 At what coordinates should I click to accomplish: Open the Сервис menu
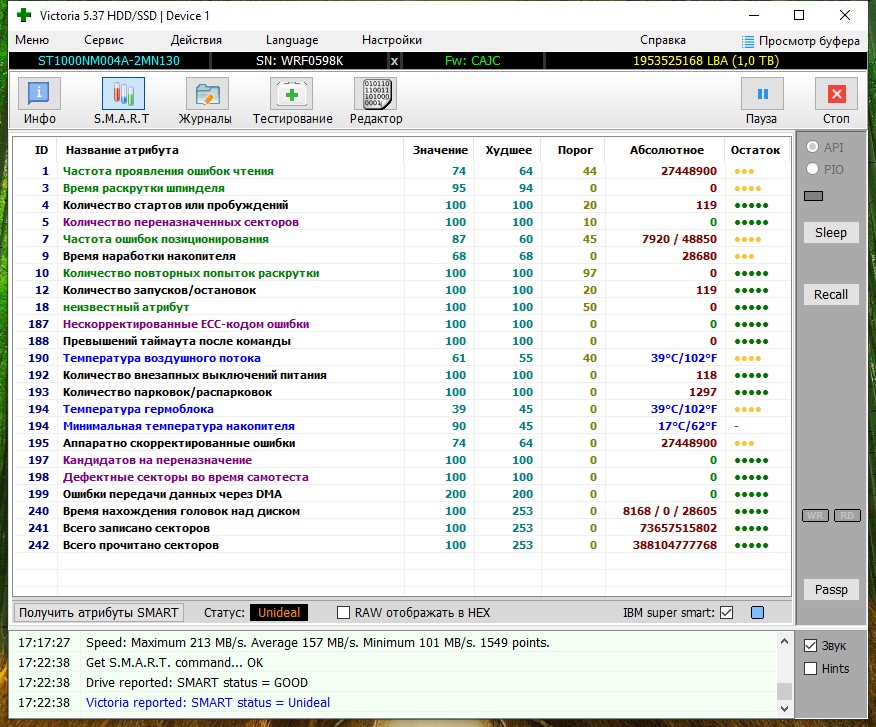[x=104, y=40]
